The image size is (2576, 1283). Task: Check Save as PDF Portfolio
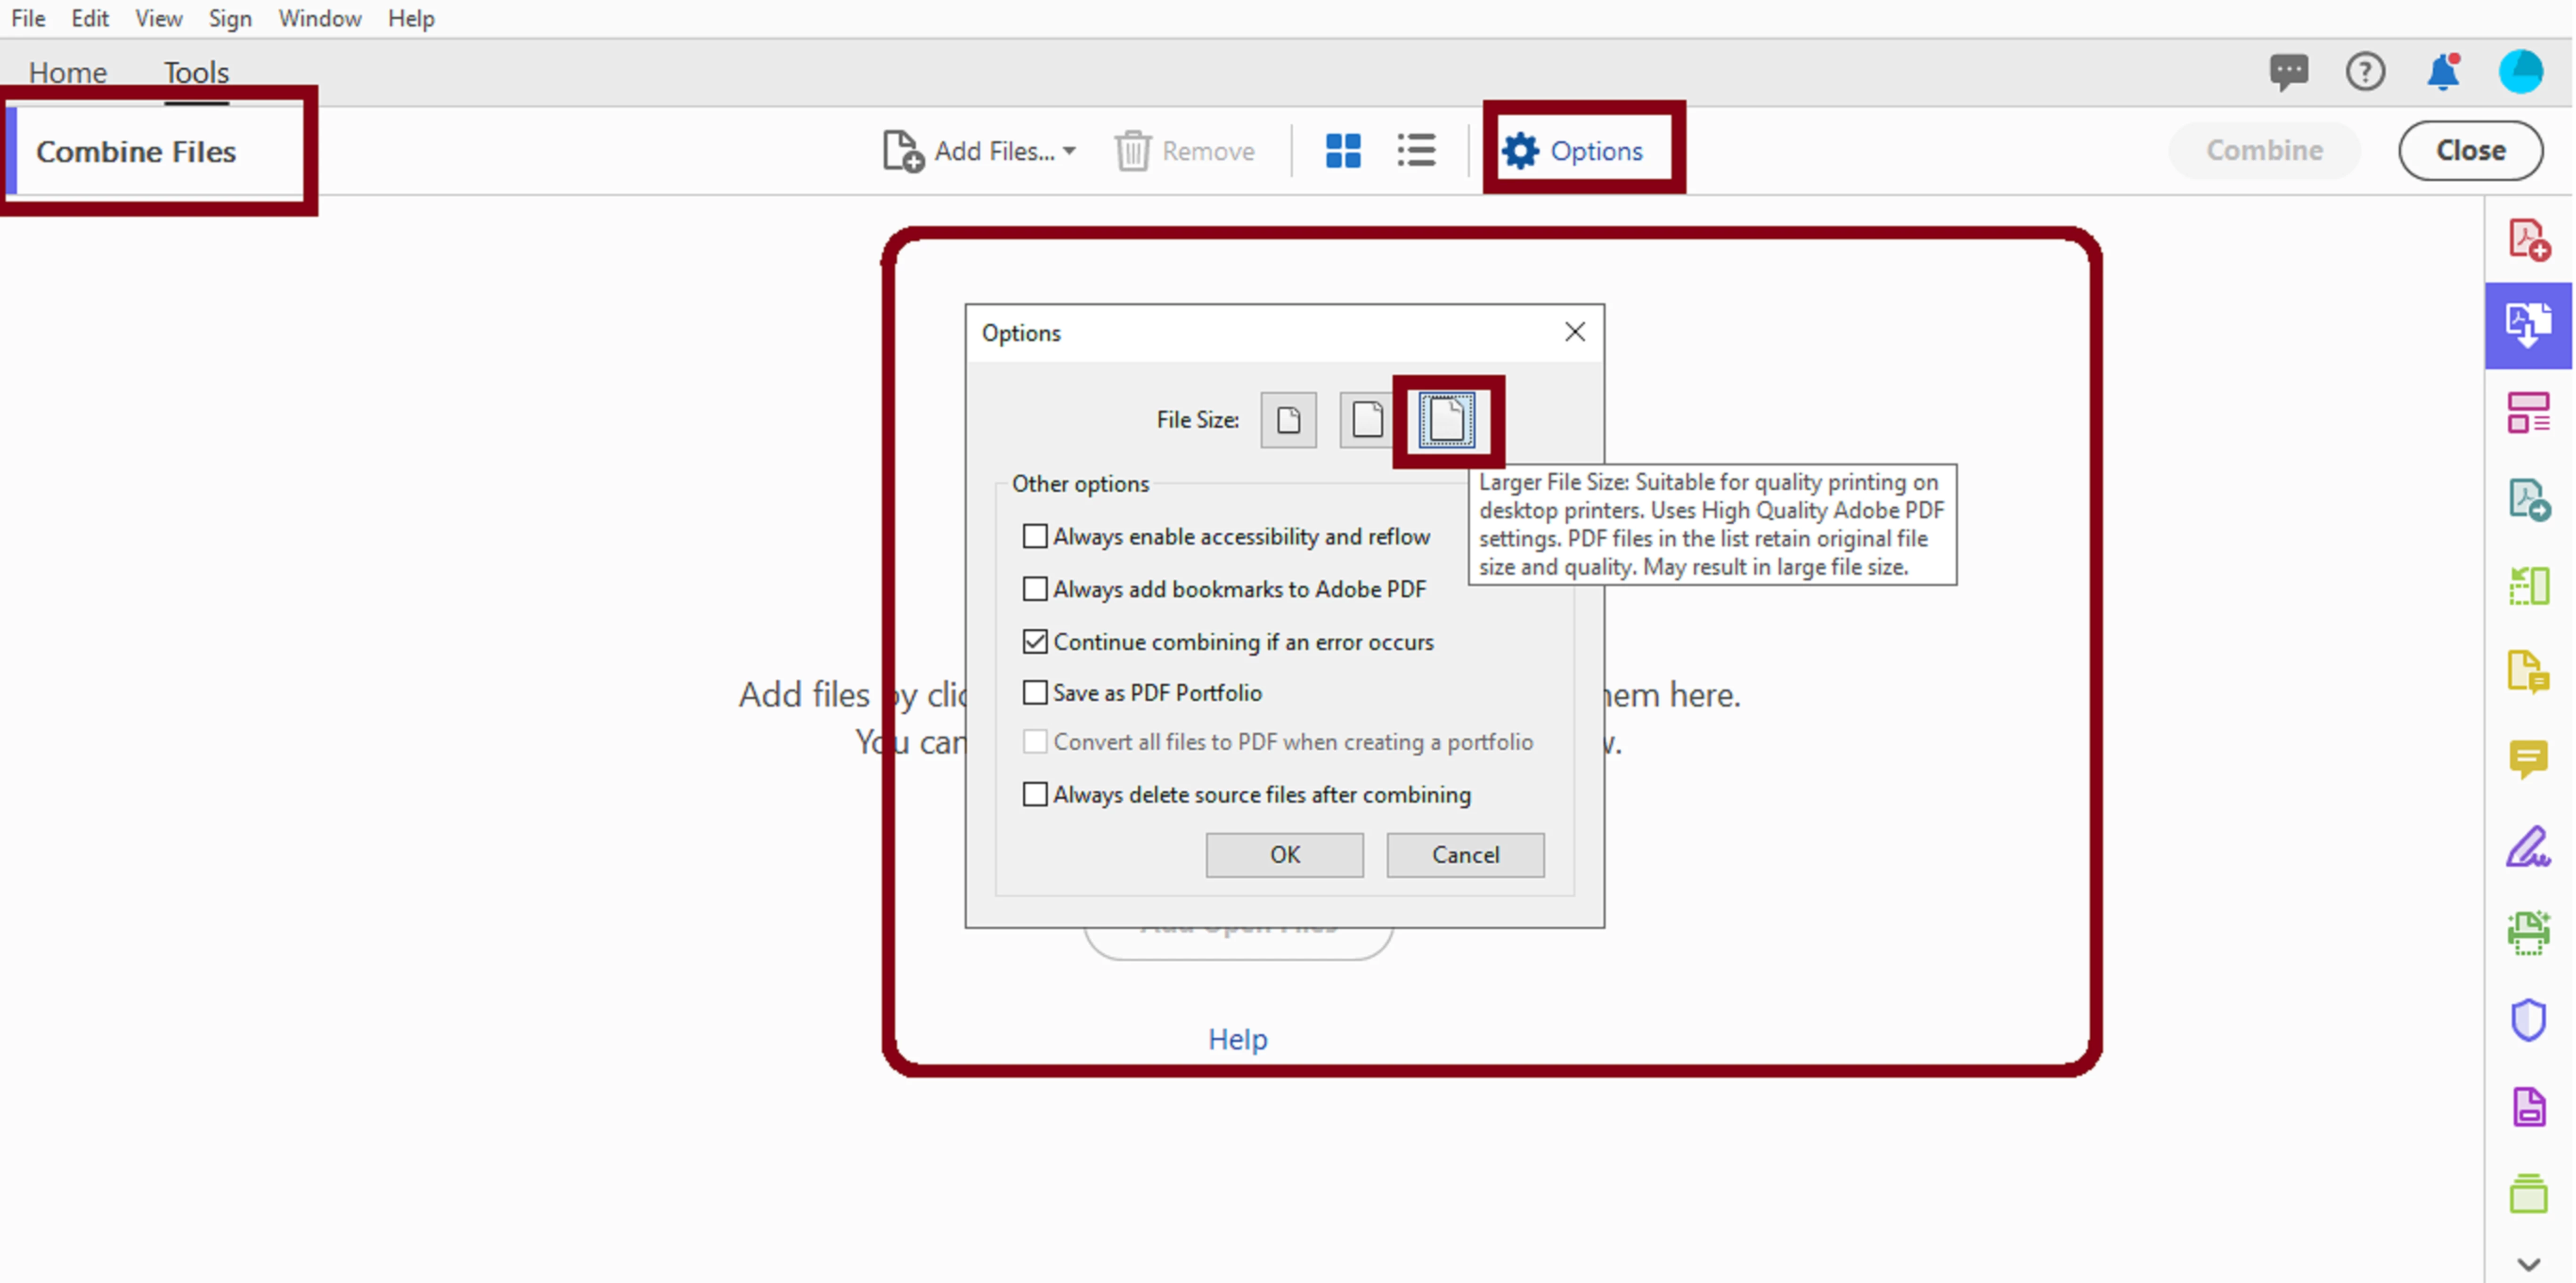click(x=1035, y=692)
